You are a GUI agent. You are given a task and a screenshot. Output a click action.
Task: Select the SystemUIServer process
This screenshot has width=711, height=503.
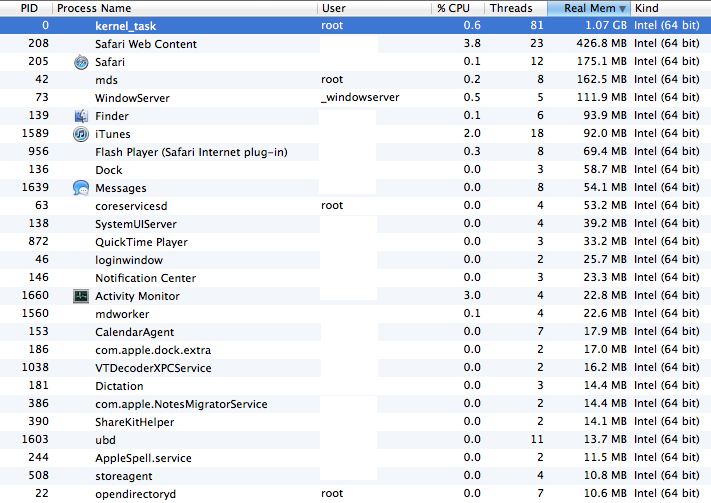pos(356,224)
